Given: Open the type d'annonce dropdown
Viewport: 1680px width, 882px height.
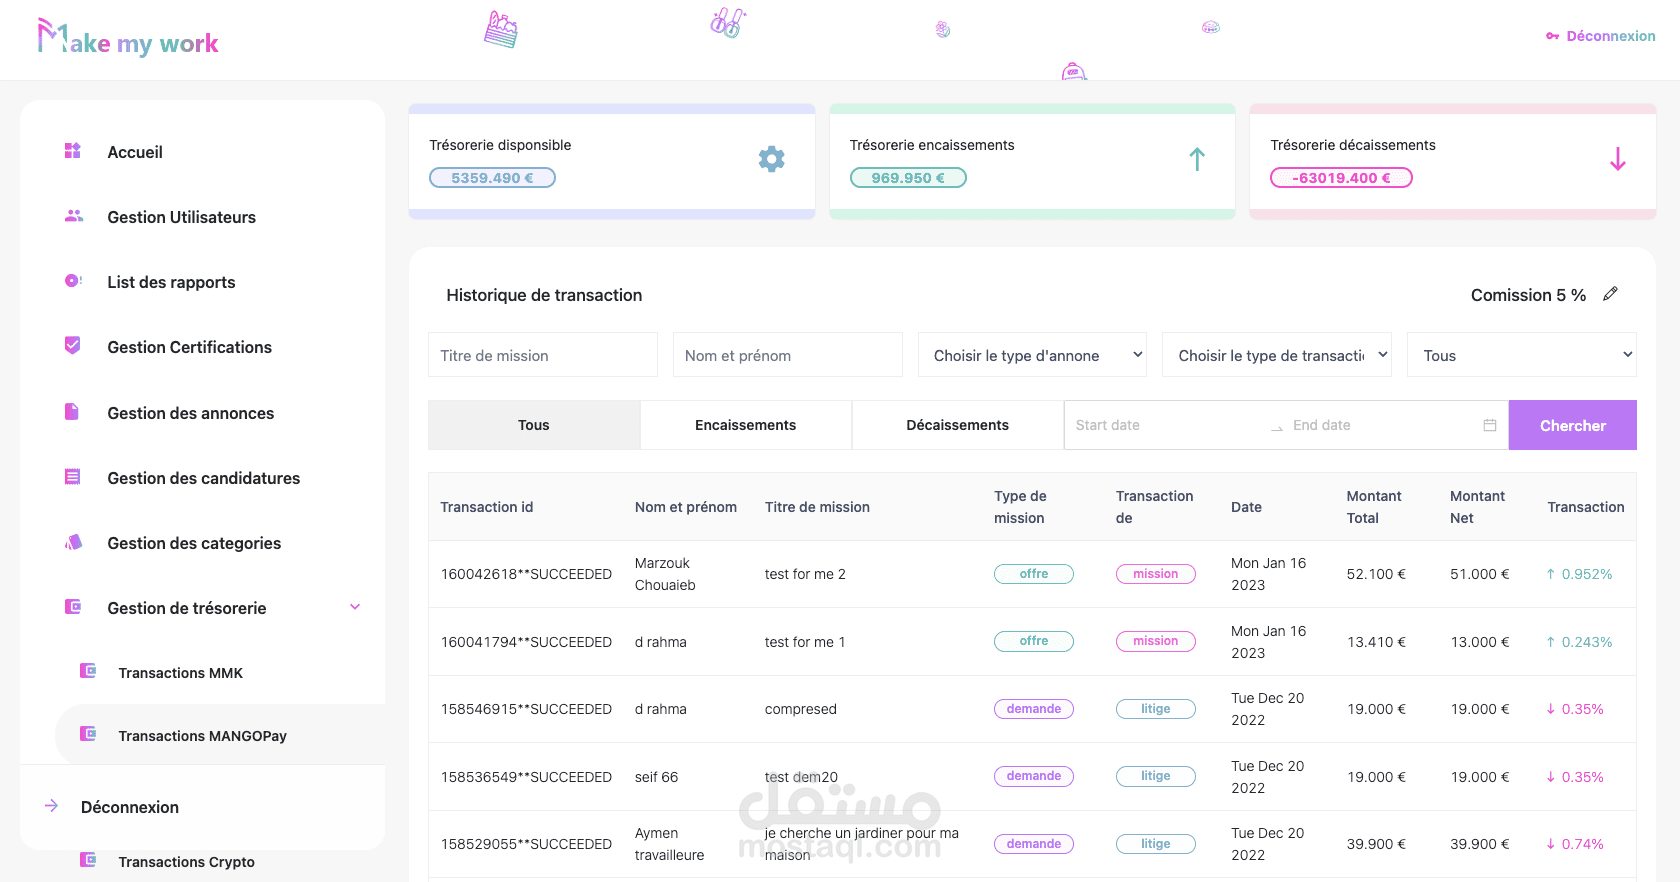Looking at the screenshot, I should pyautogui.click(x=1032, y=355).
